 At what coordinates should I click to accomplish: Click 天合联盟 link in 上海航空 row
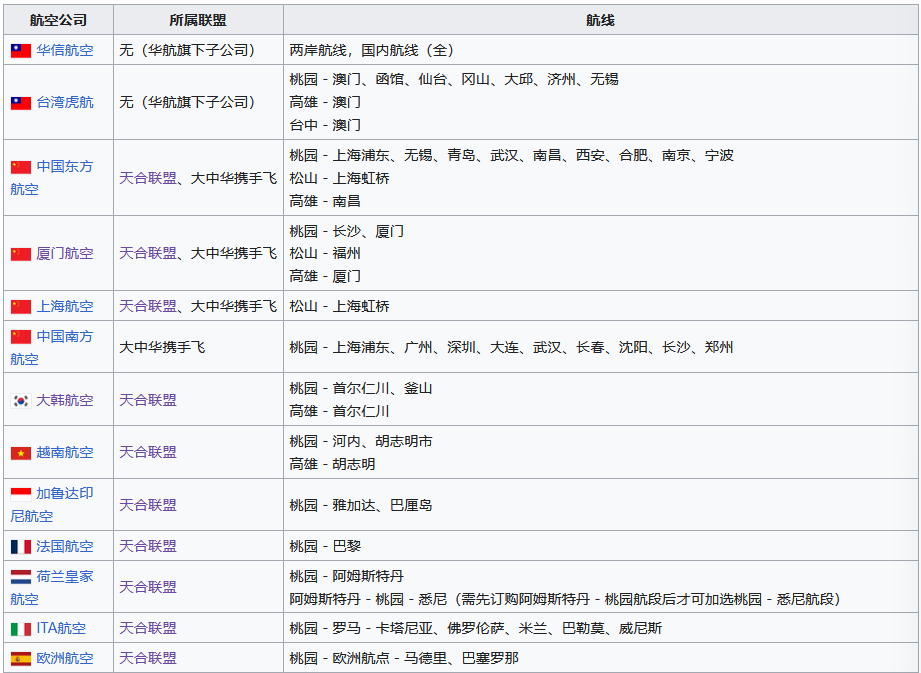click(x=148, y=306)
